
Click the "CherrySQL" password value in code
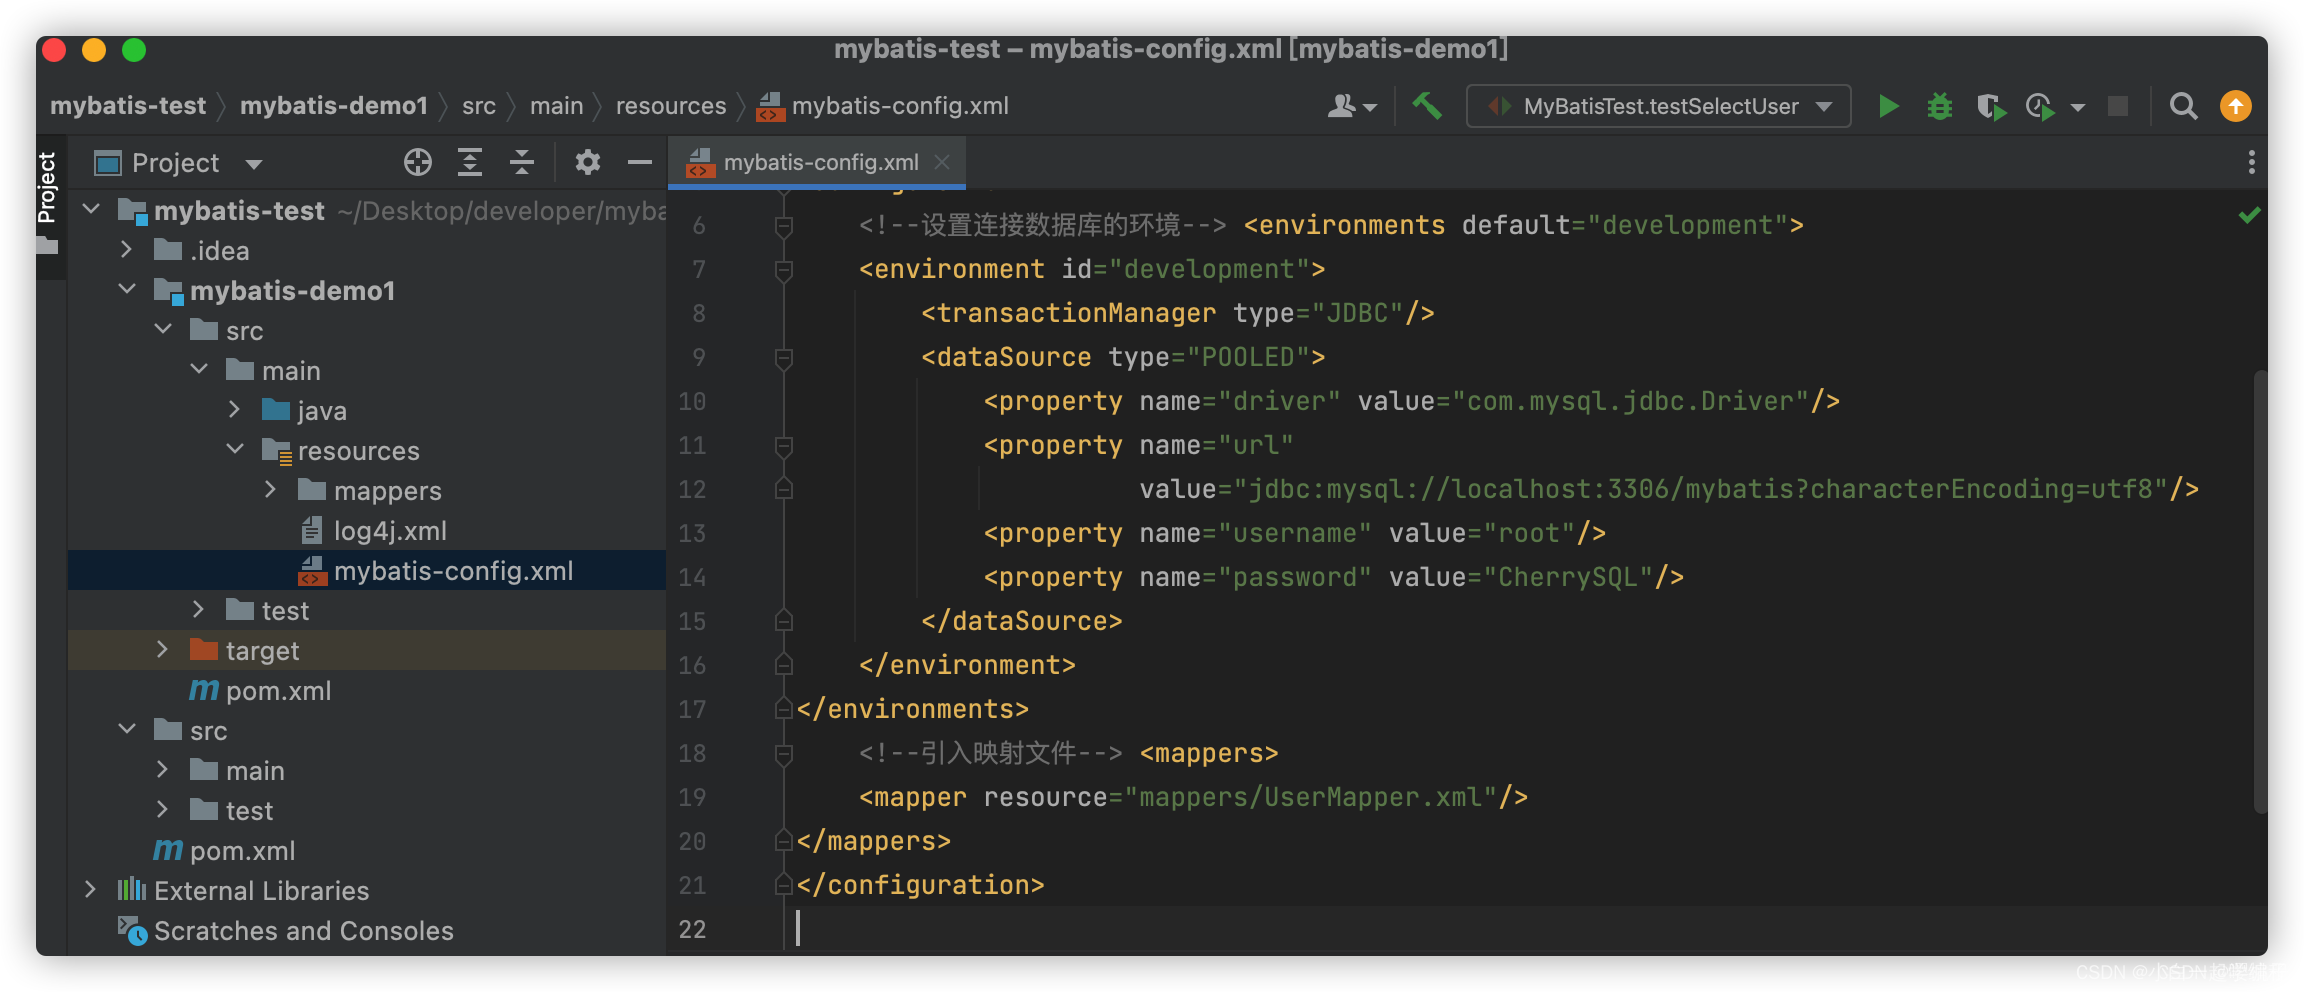[x=1568, y=578]
